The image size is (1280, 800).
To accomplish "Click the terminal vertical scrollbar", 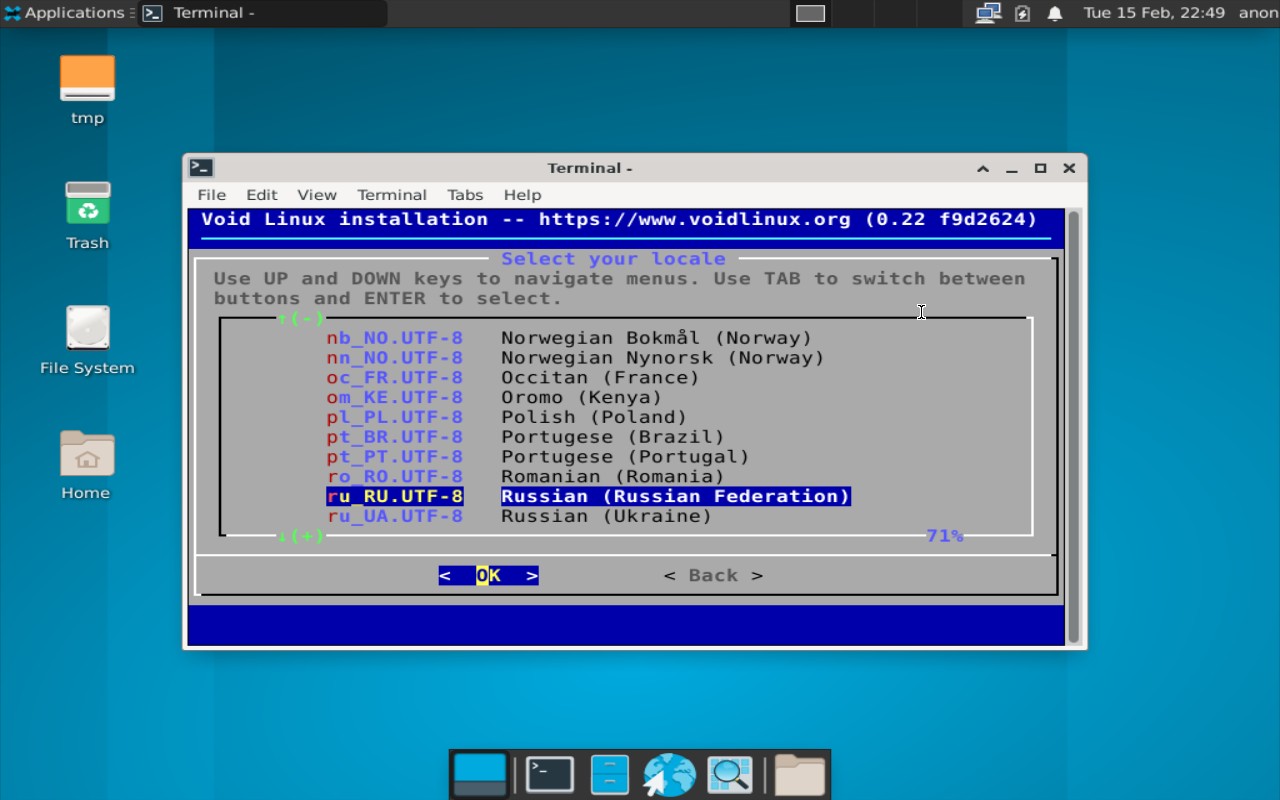I will point(1074,427).
